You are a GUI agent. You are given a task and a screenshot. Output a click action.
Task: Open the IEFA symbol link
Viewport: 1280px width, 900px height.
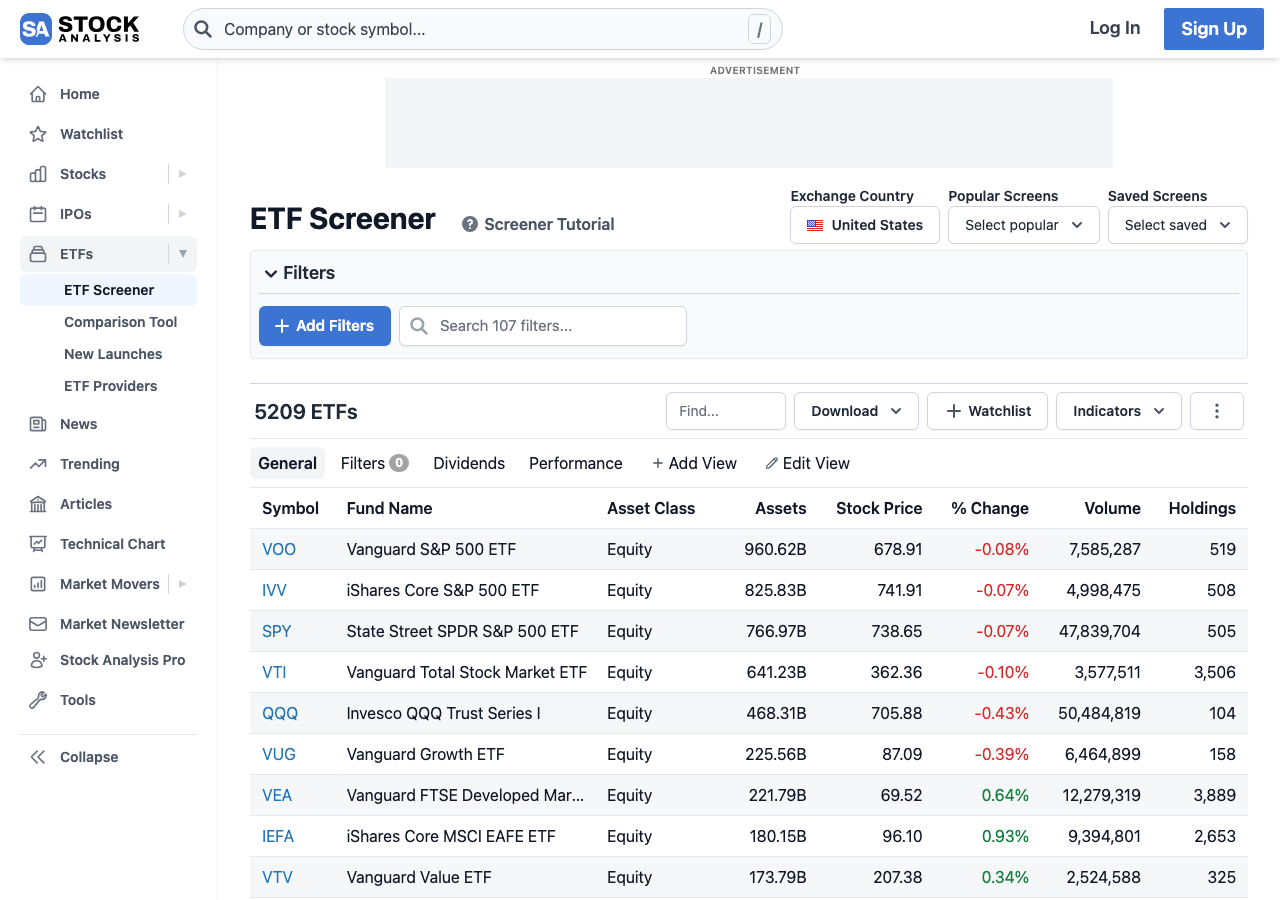pos(278,836)
